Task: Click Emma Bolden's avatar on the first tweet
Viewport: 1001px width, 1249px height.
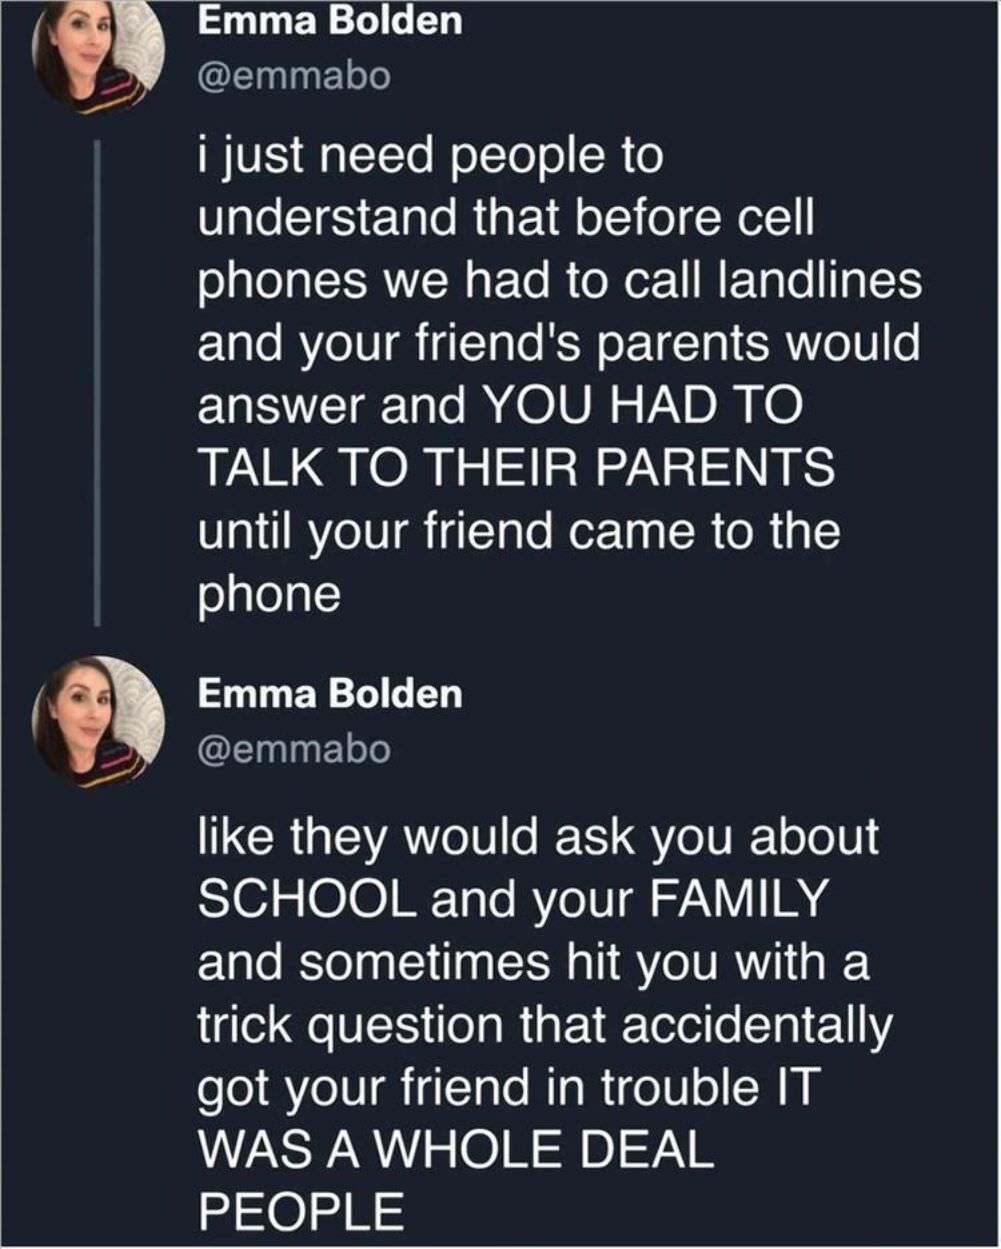Action: 98,56
